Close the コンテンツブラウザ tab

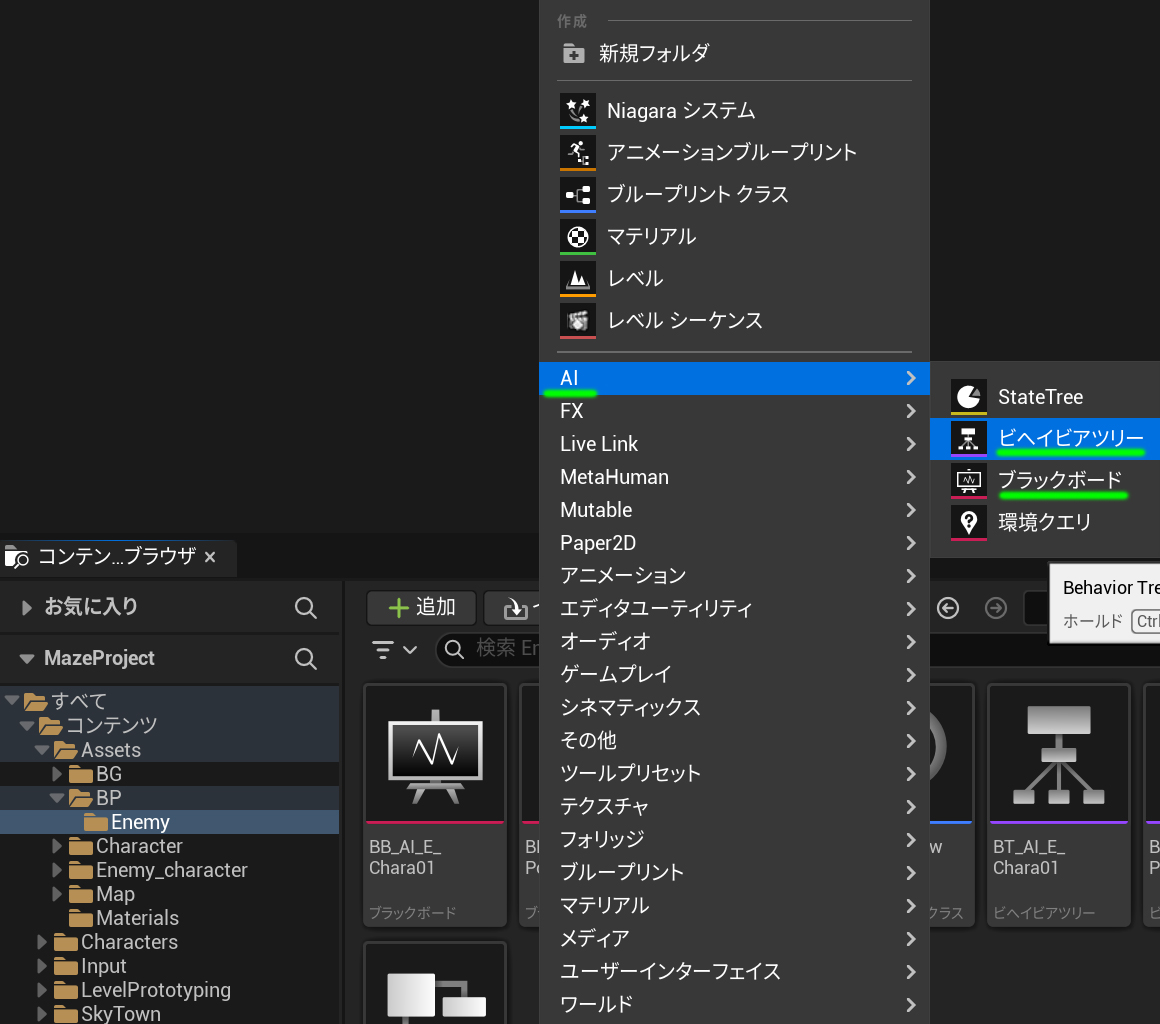pyautogui.click(x=210, y=557)
